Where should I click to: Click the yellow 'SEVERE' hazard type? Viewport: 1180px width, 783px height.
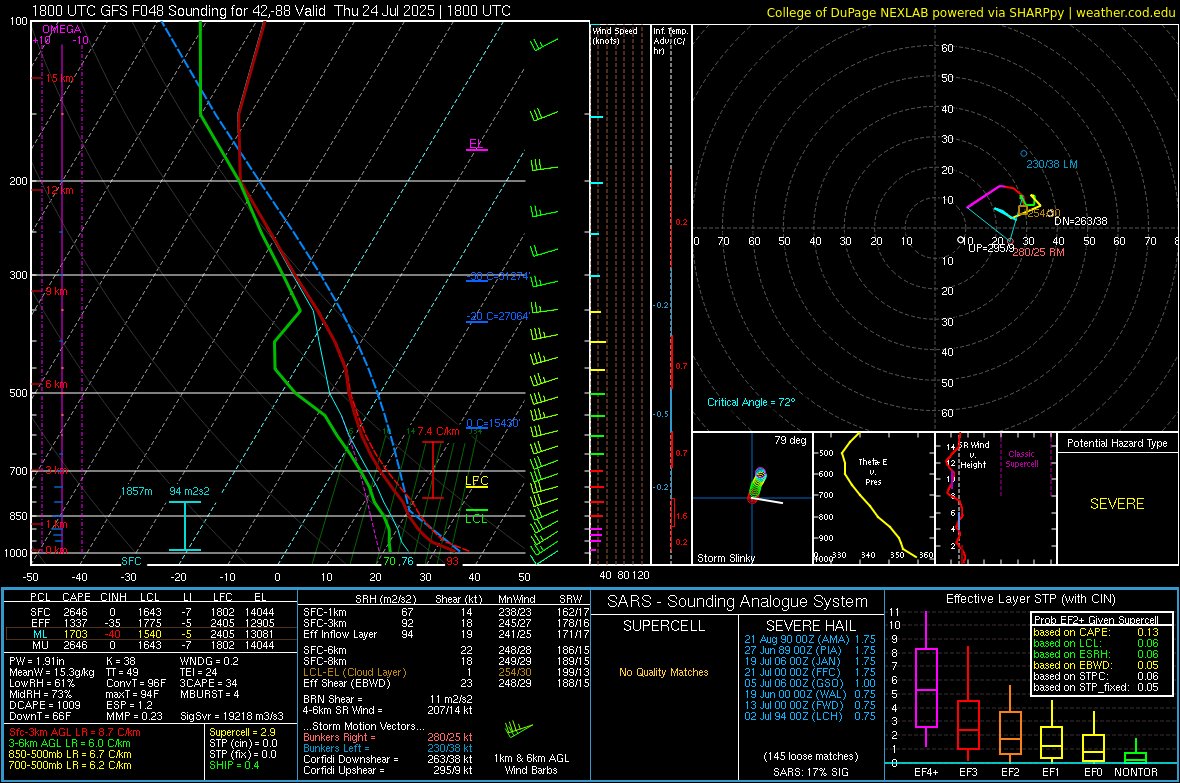(1117, 504)
